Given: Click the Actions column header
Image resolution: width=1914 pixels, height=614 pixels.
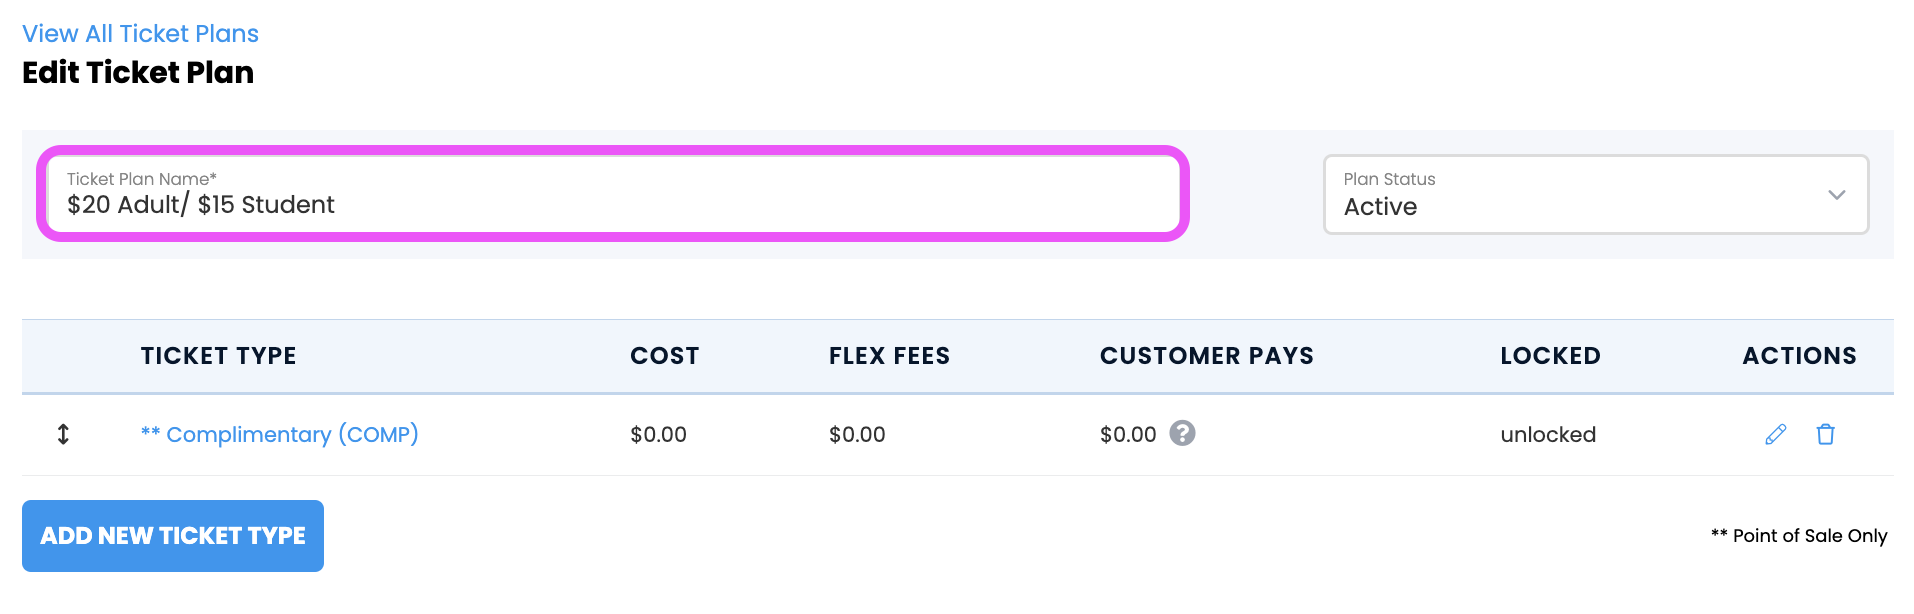Looking at the screenshot, I should click(1799, 356).
